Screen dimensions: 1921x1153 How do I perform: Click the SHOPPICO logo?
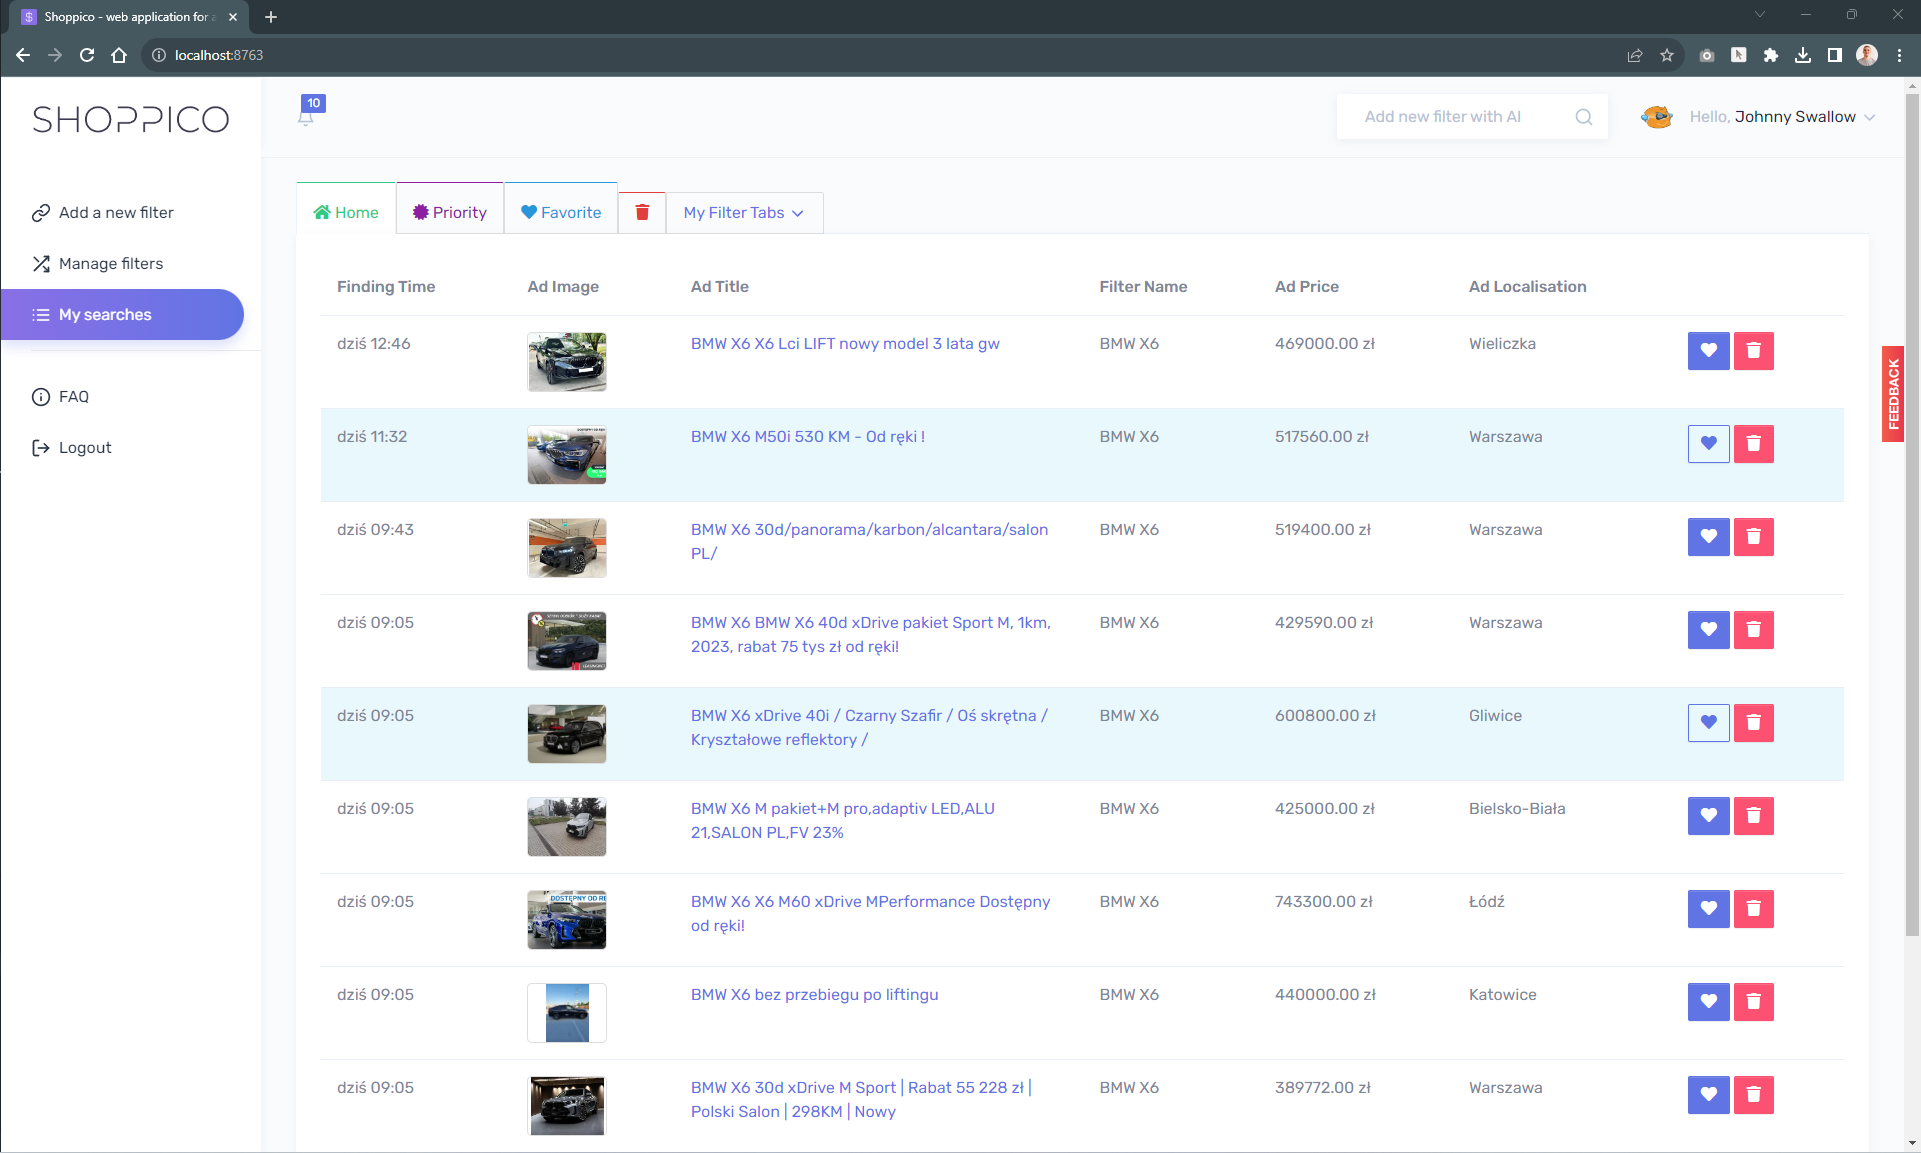click(131, 119)
